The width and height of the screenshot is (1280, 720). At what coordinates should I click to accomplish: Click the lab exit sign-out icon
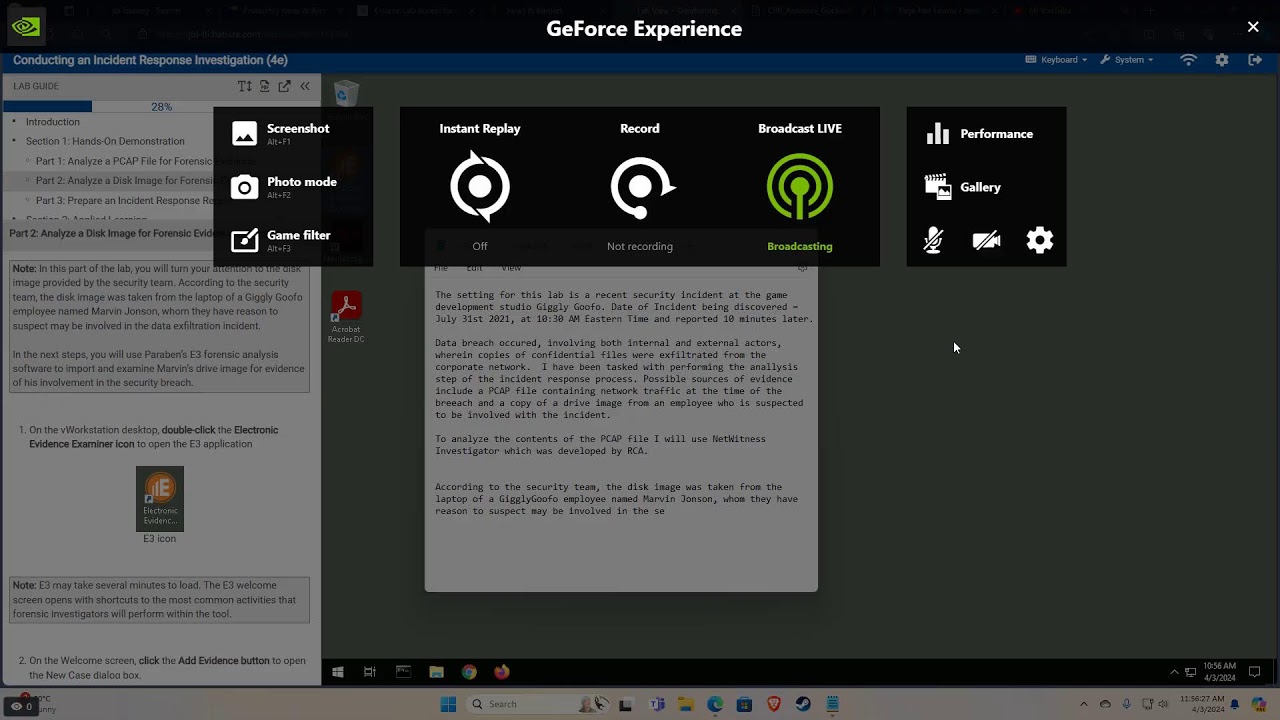click(x=1255, y=60)
